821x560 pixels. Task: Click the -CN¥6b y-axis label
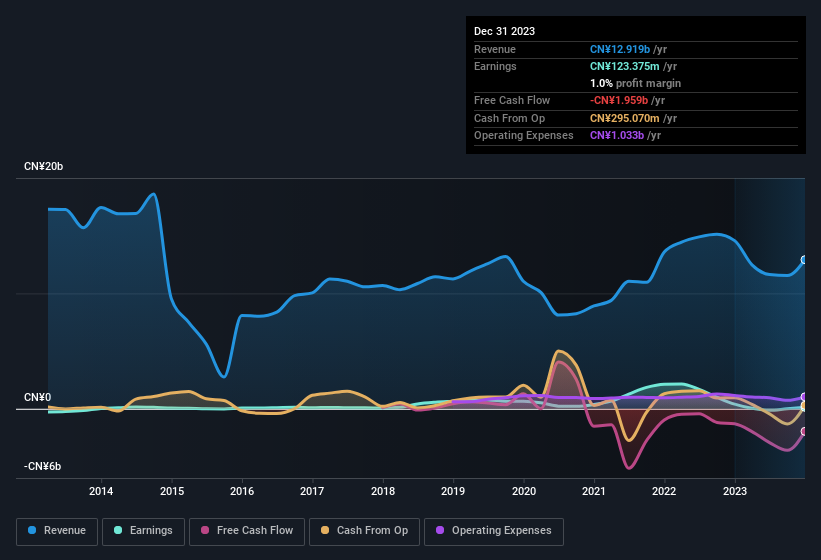pyautogui.click(x=42, y=466)
